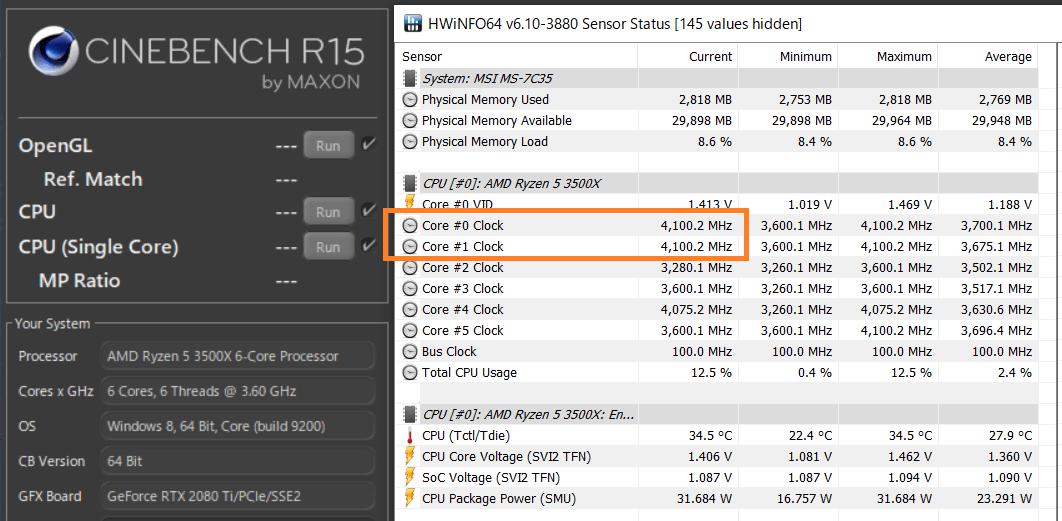Select the Physical Memory Used row label

(x=485, y=100)
